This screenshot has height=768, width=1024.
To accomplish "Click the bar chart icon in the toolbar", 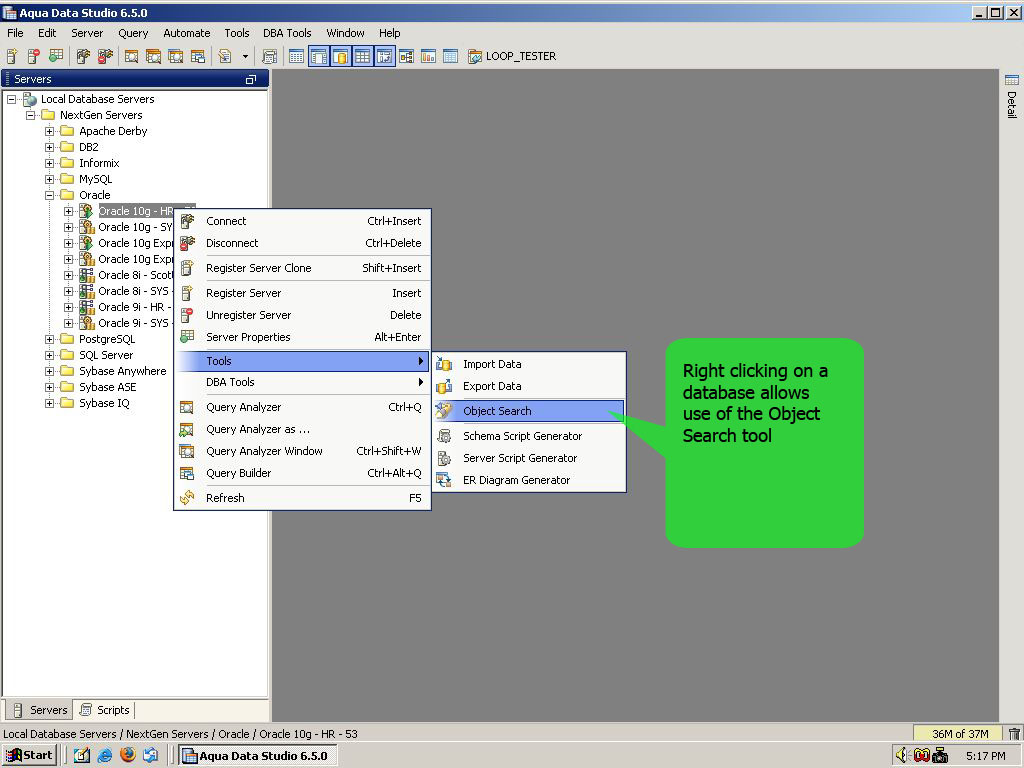I will (x=428, y=56).
